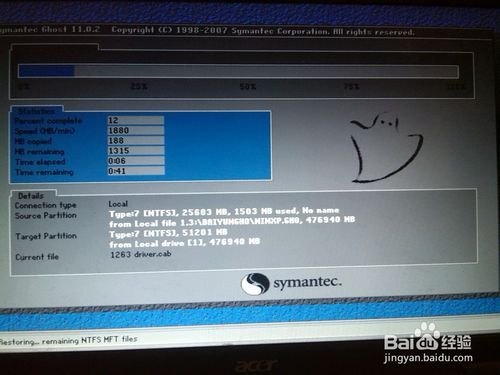This screenshot has height=375, width=500.
Task: Click the Symantec swirl logo icon
Action: (x=255, y=284)
